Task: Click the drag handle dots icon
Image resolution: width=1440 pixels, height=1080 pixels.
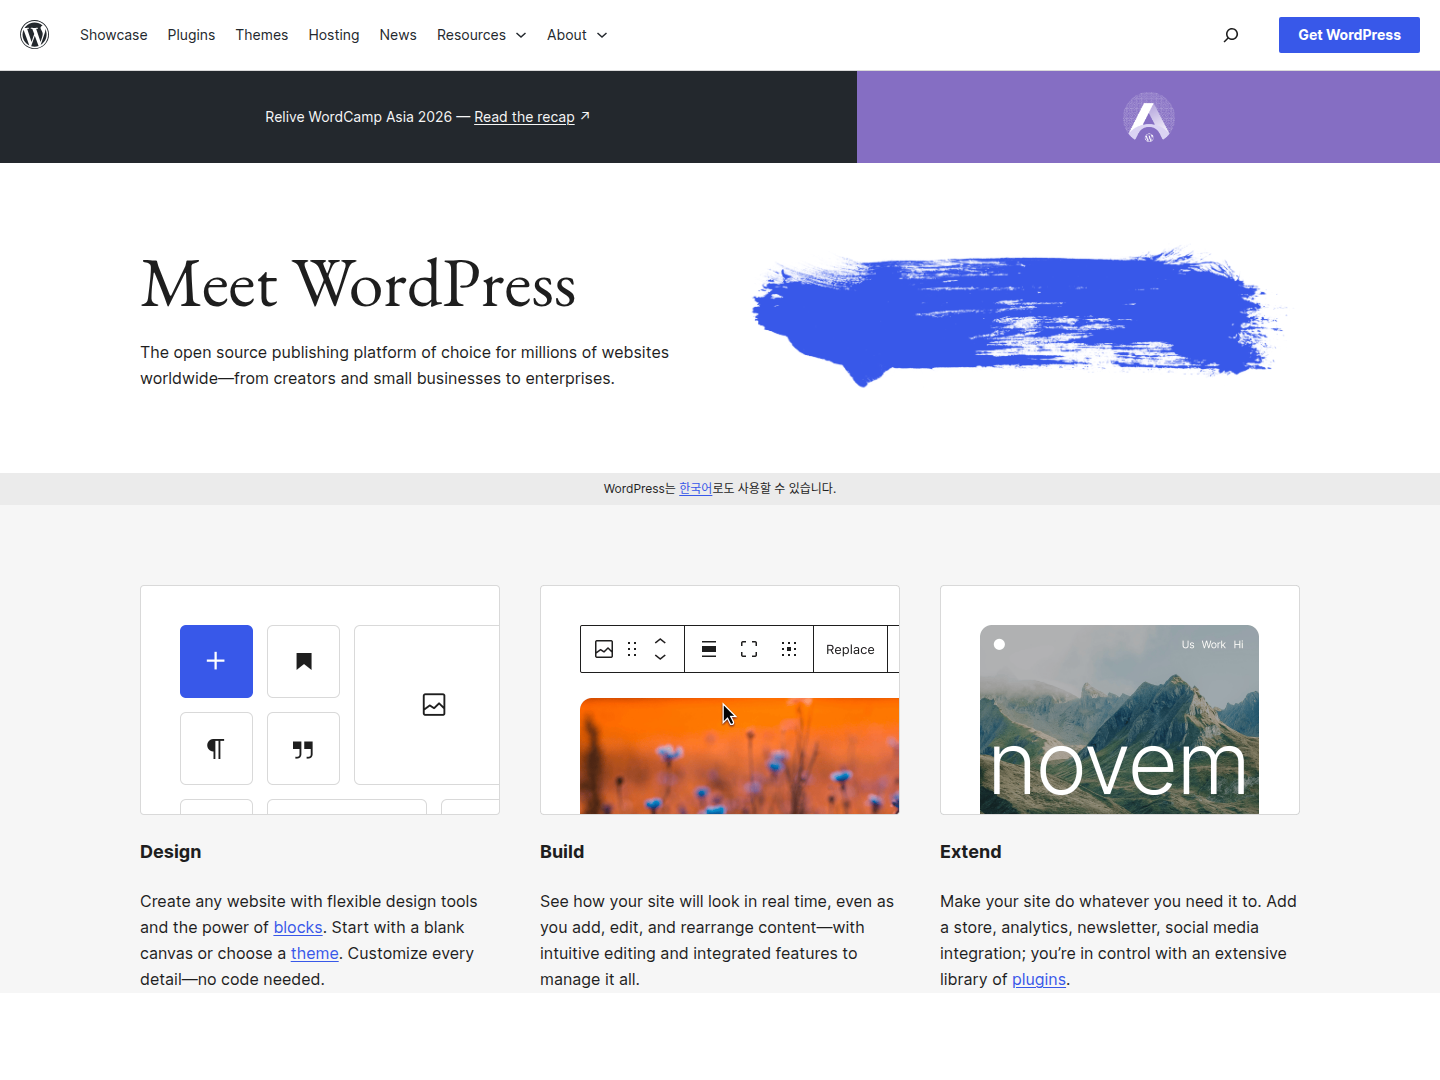Action: pos(632,649)
